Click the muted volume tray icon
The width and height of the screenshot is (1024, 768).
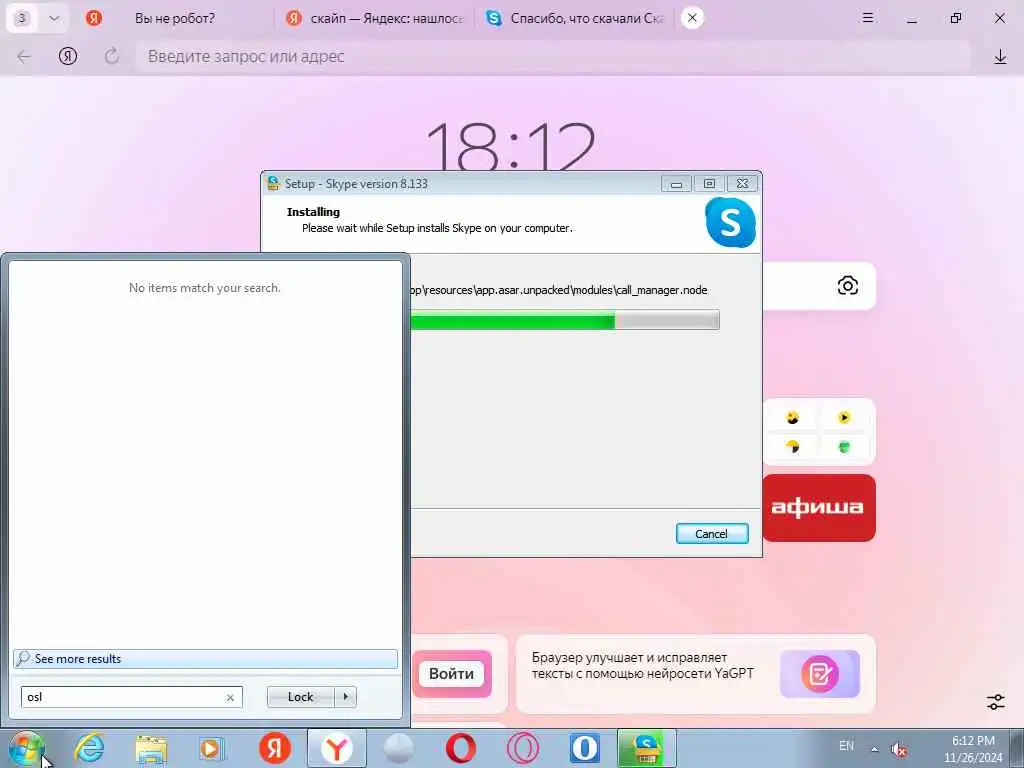(899, 749)
